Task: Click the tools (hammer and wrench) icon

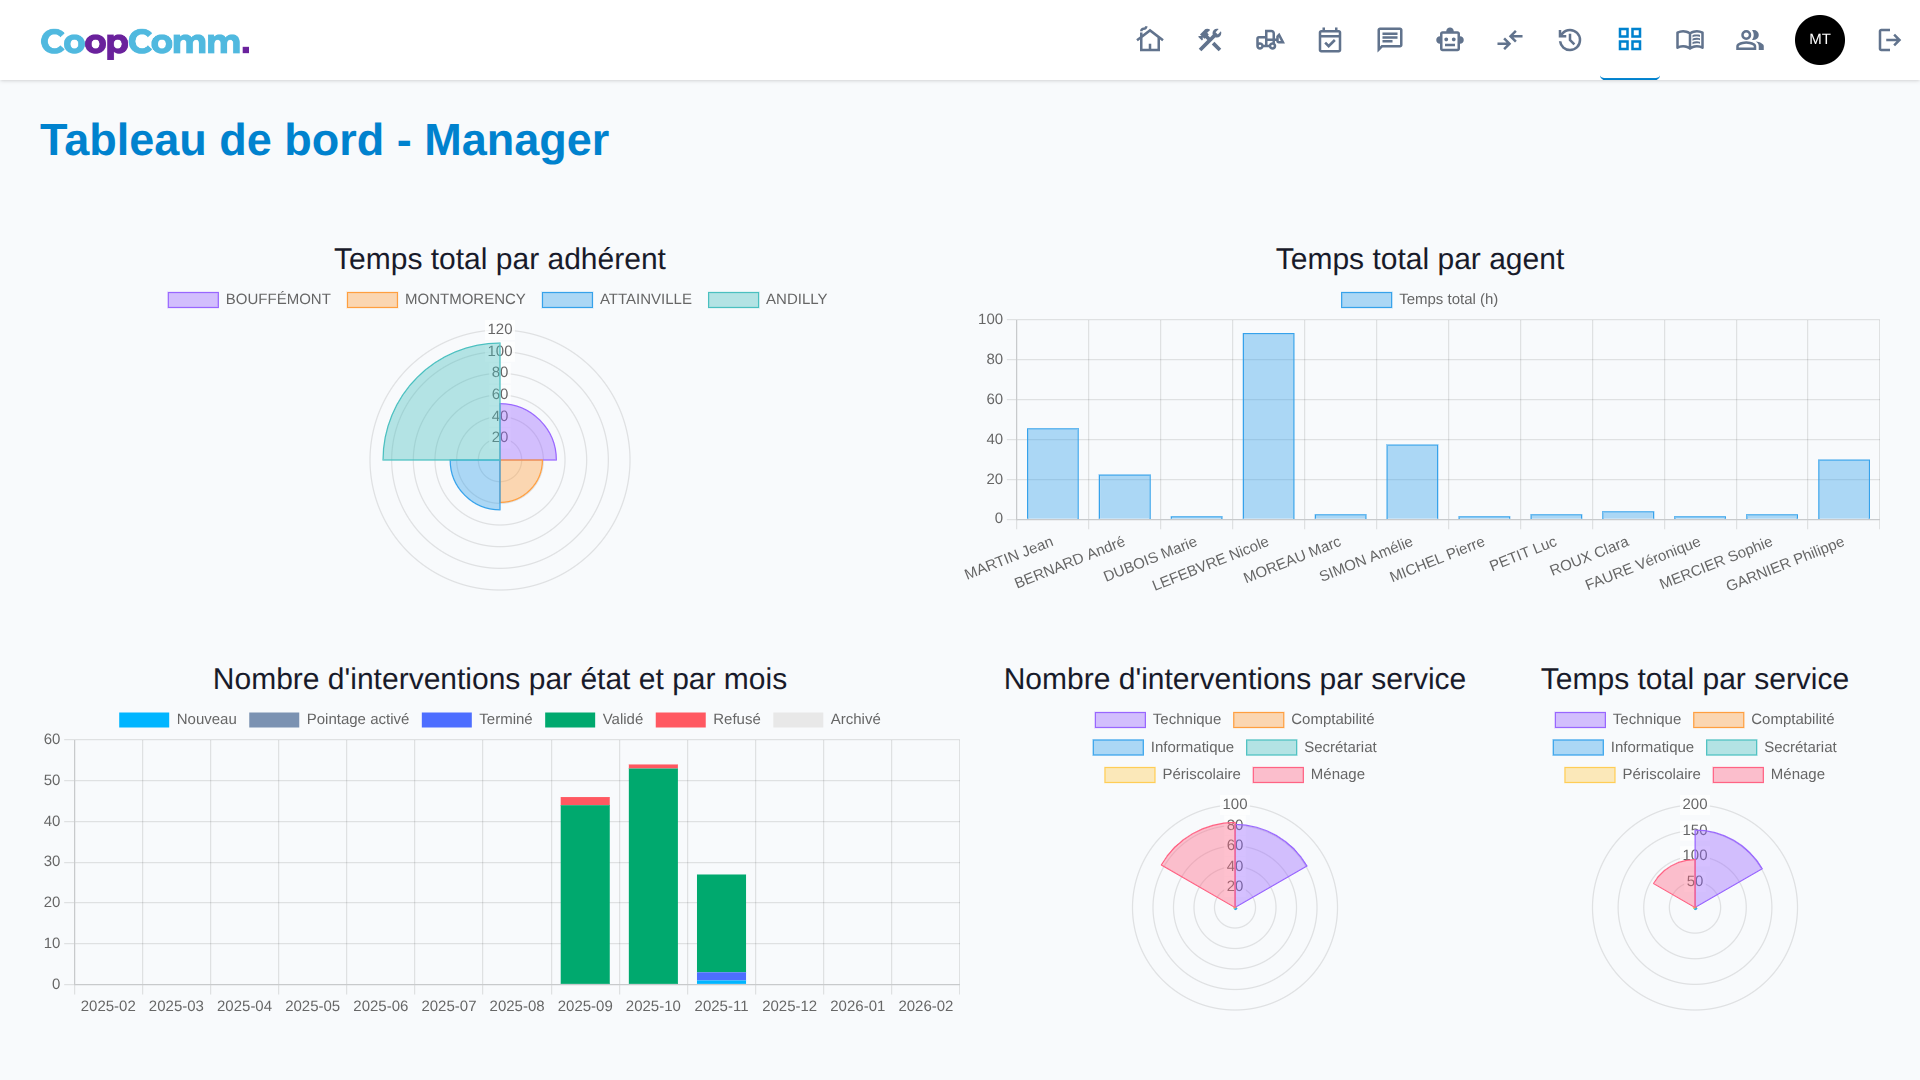Action: click(1210, 40)
